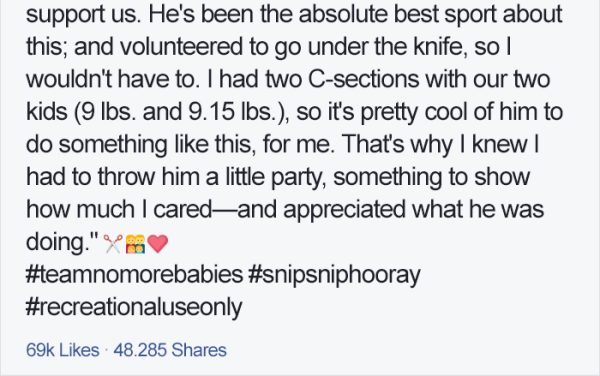600x376 pixels.
Task: Click the words "support us" at top
Action: point(82,15)
